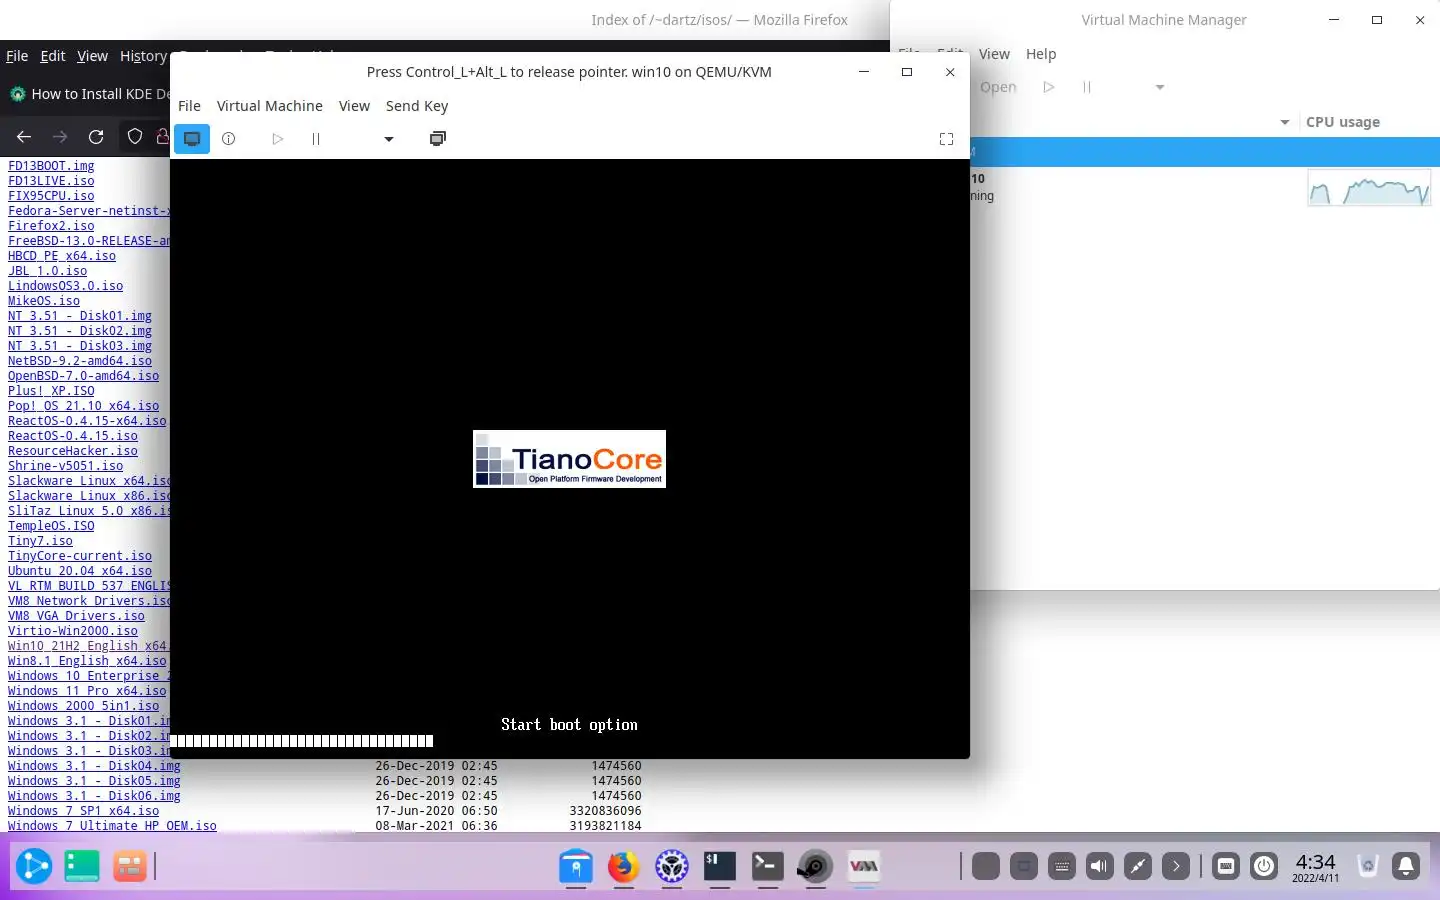The width and height of the screenshot is (1440, 900).
Task: Click the volume speaker icon in tray
Action: pos(1100,866)
